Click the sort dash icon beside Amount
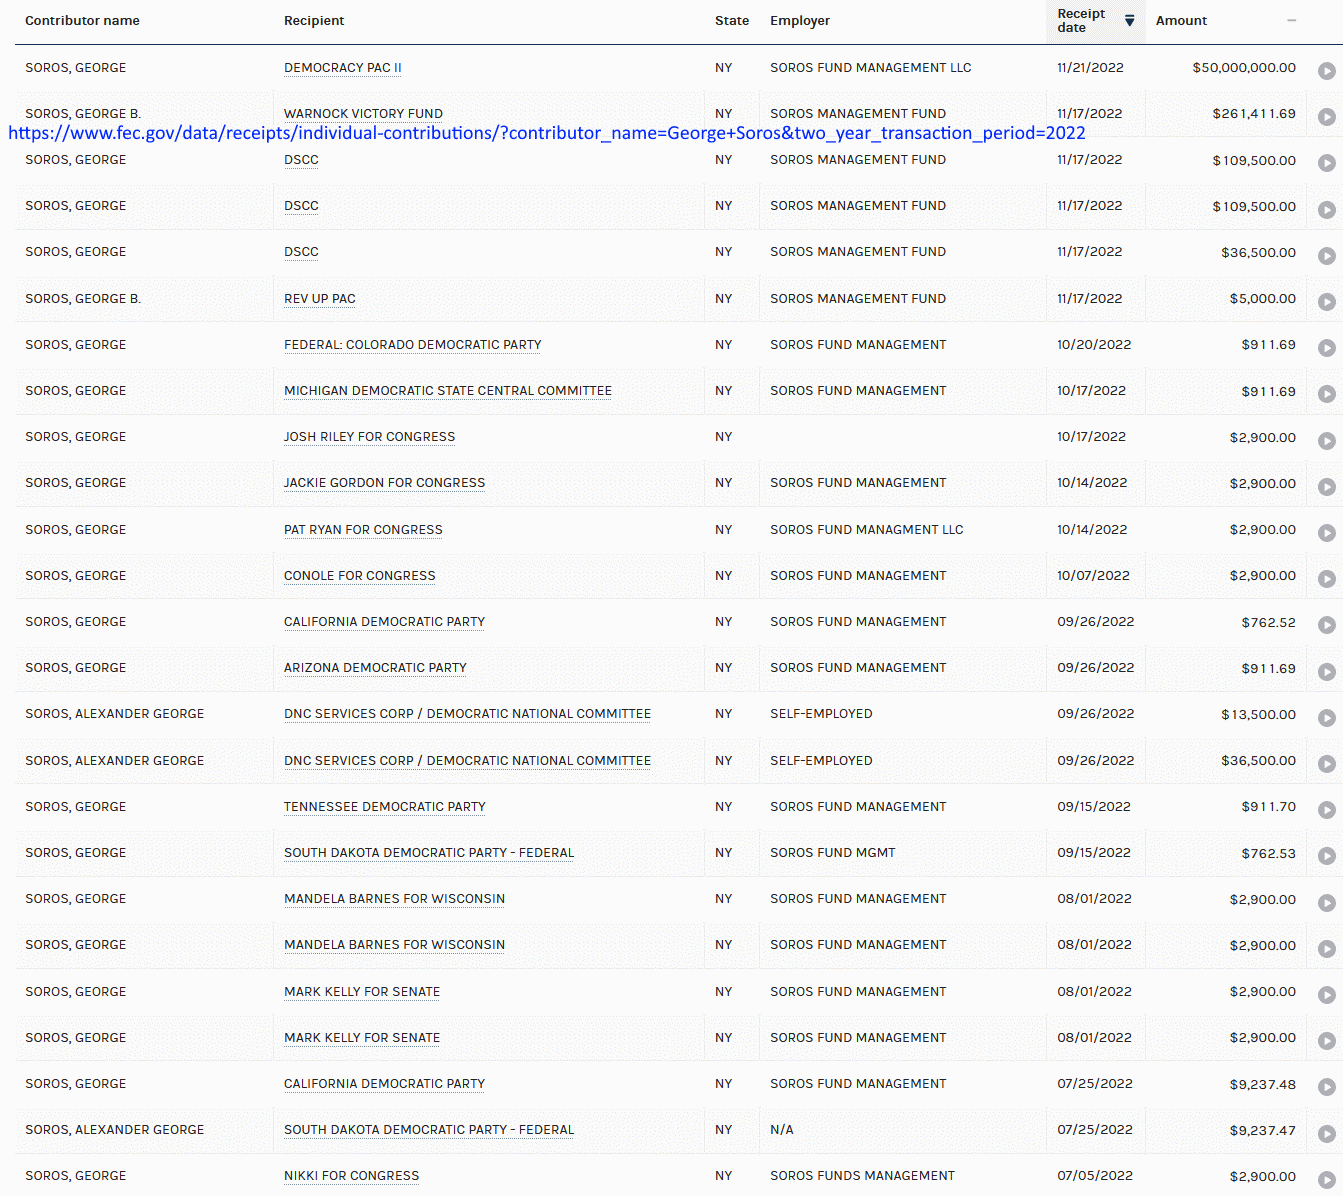This screenshot has height=1196, width=1343. [x=1292, y=21]
